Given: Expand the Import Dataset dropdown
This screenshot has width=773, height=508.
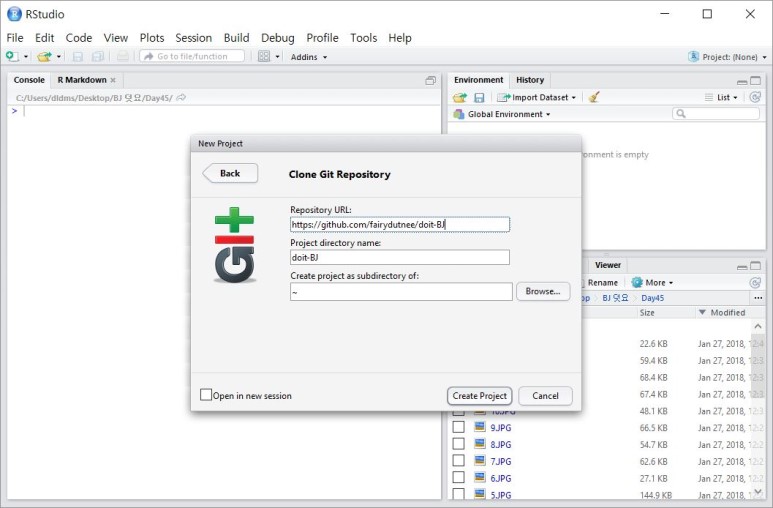Looking at the screenshot, I should click(536, 97).
